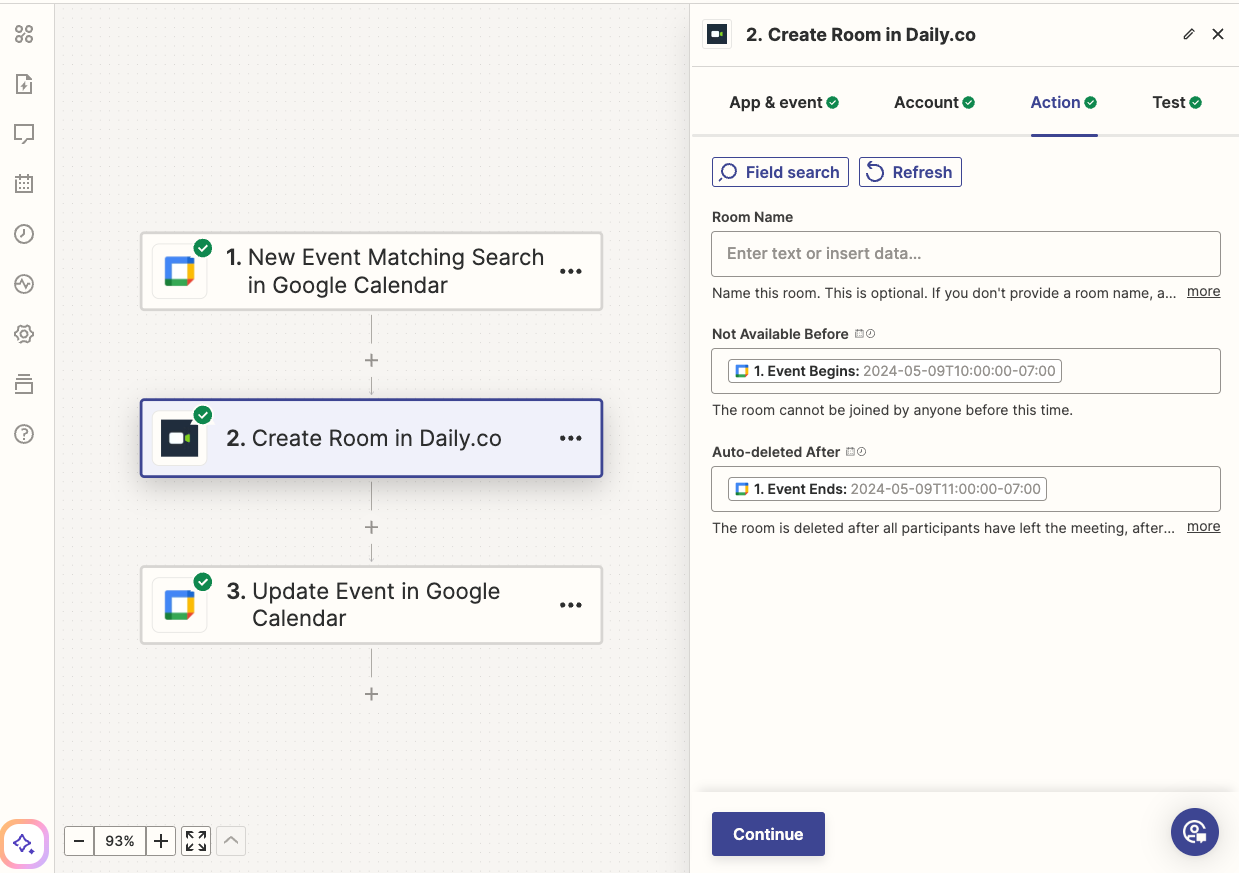The height and width of the screenshot is (873, 1239).
Task: Click the Field search button
Action: [x=780, y=172]
